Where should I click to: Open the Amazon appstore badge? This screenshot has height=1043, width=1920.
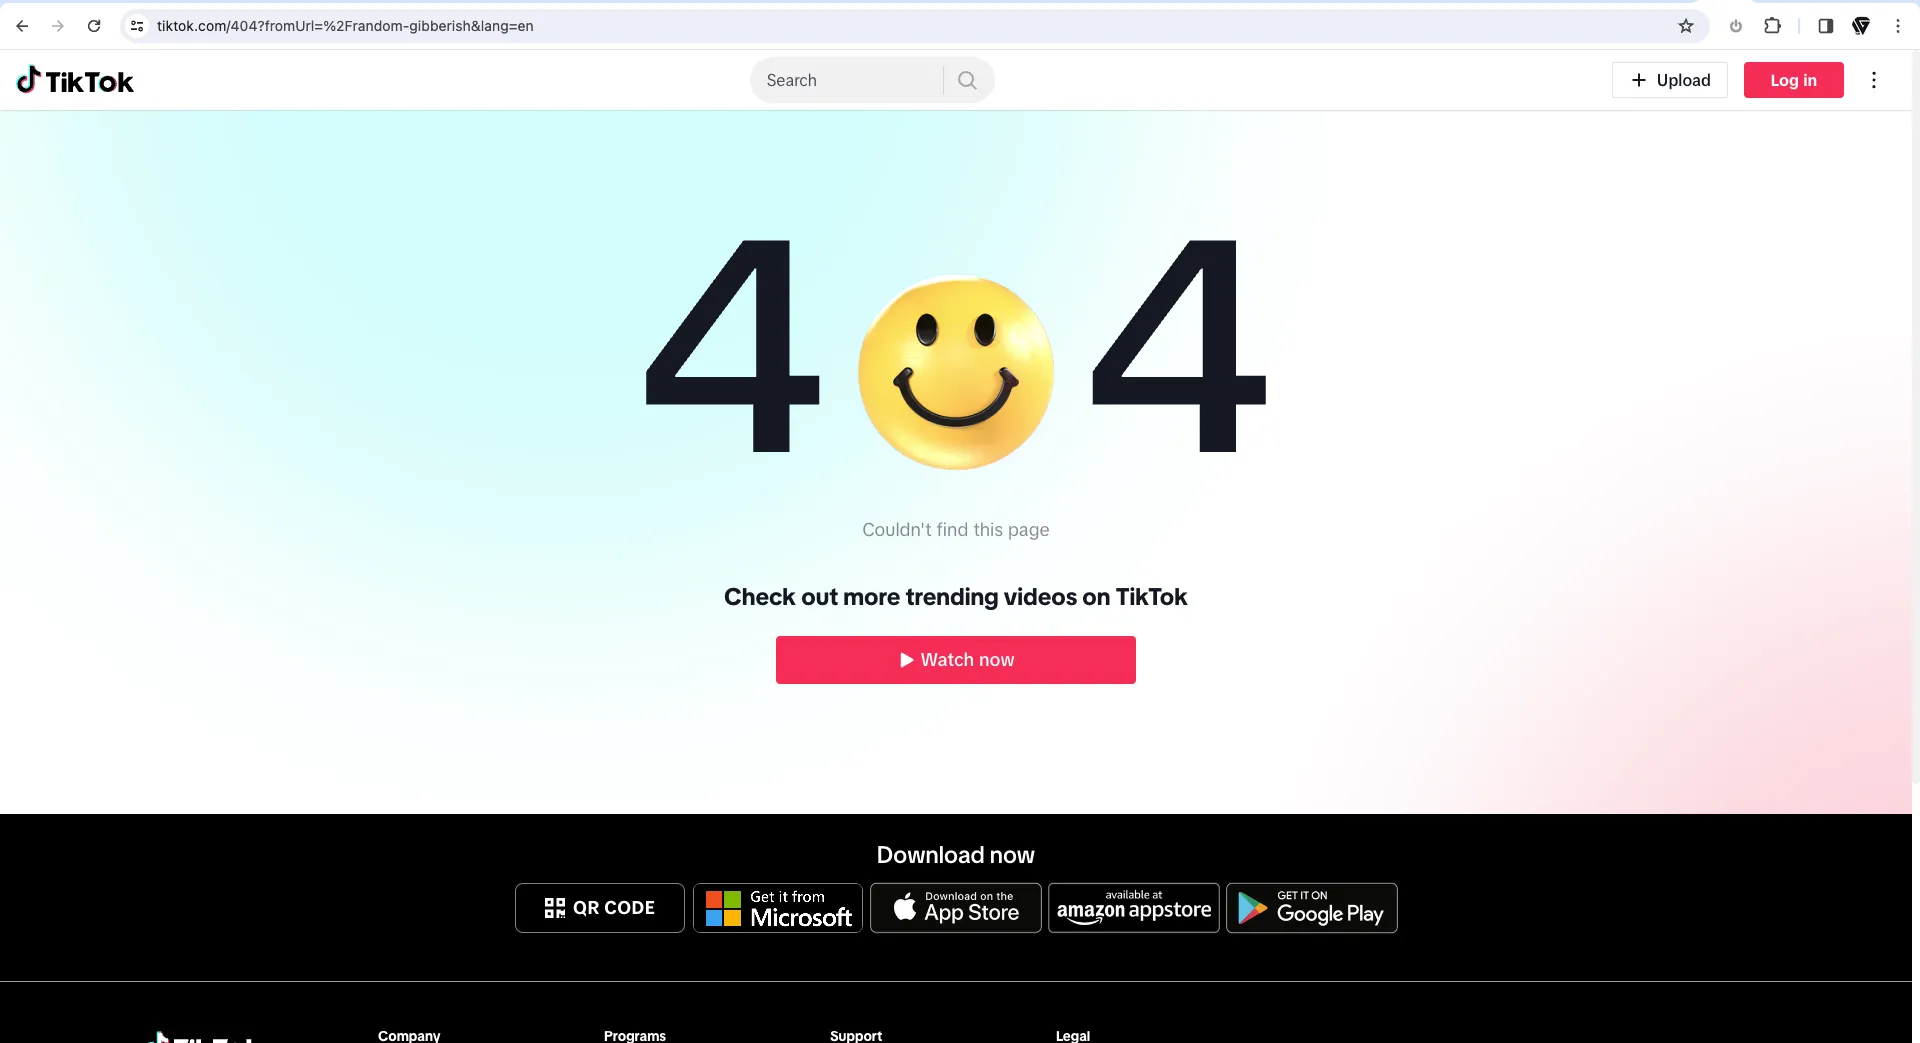click(x=1134, y=908)
